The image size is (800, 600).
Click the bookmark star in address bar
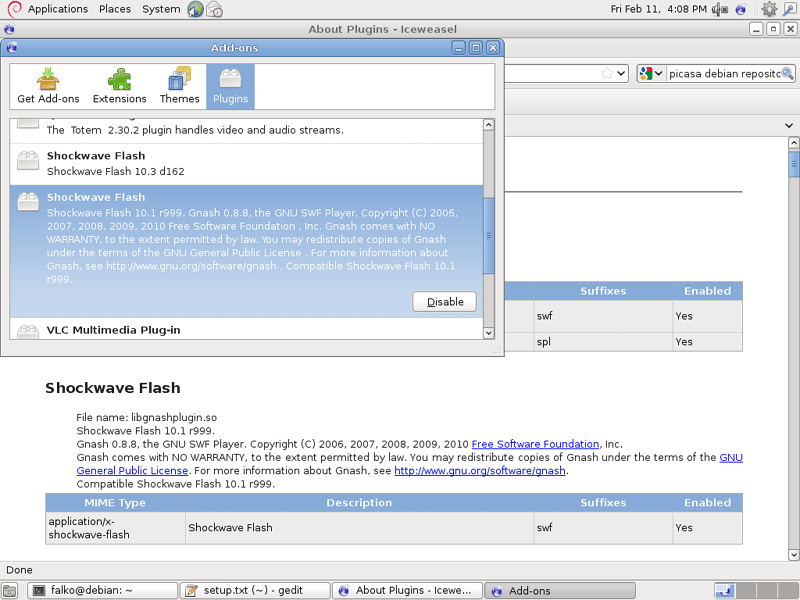[606, 73]
